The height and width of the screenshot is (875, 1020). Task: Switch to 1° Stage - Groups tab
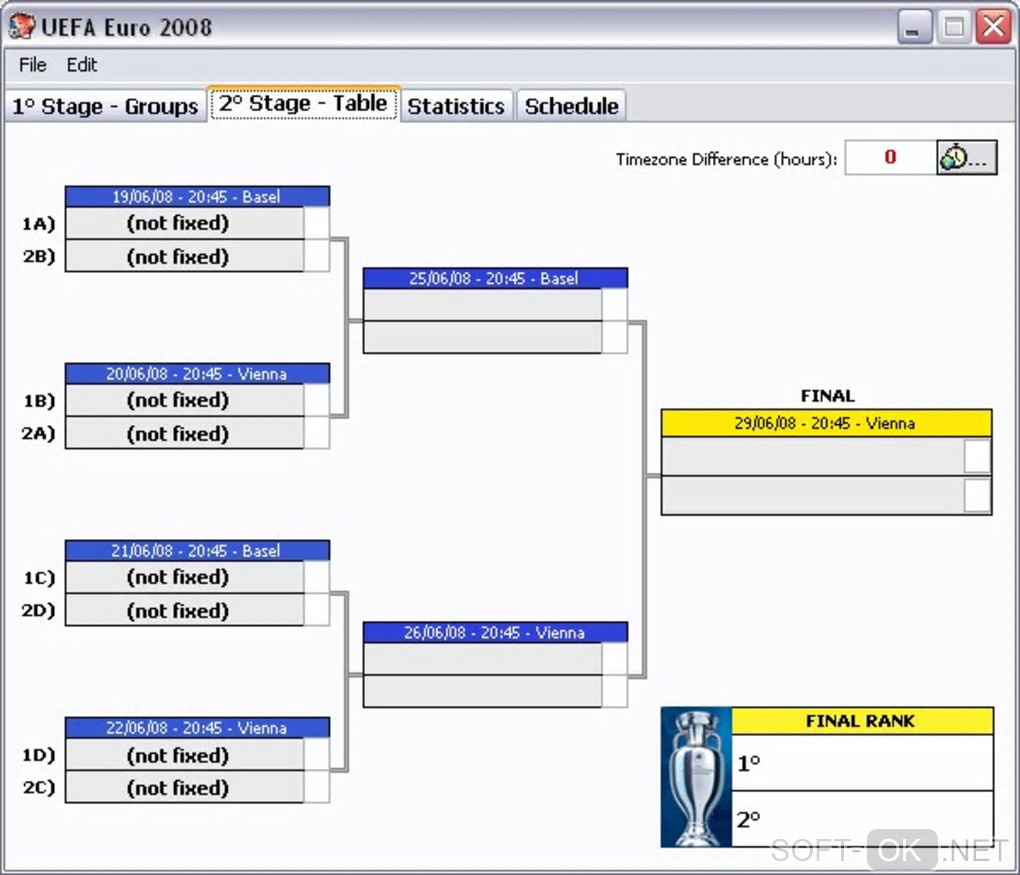[x=105, y=105]
